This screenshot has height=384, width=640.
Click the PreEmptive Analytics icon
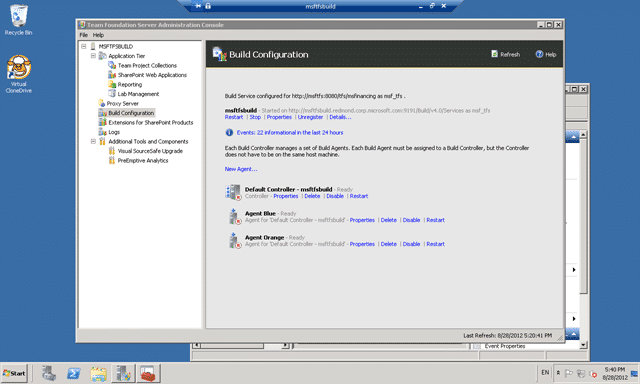click(x=112, y=160)
